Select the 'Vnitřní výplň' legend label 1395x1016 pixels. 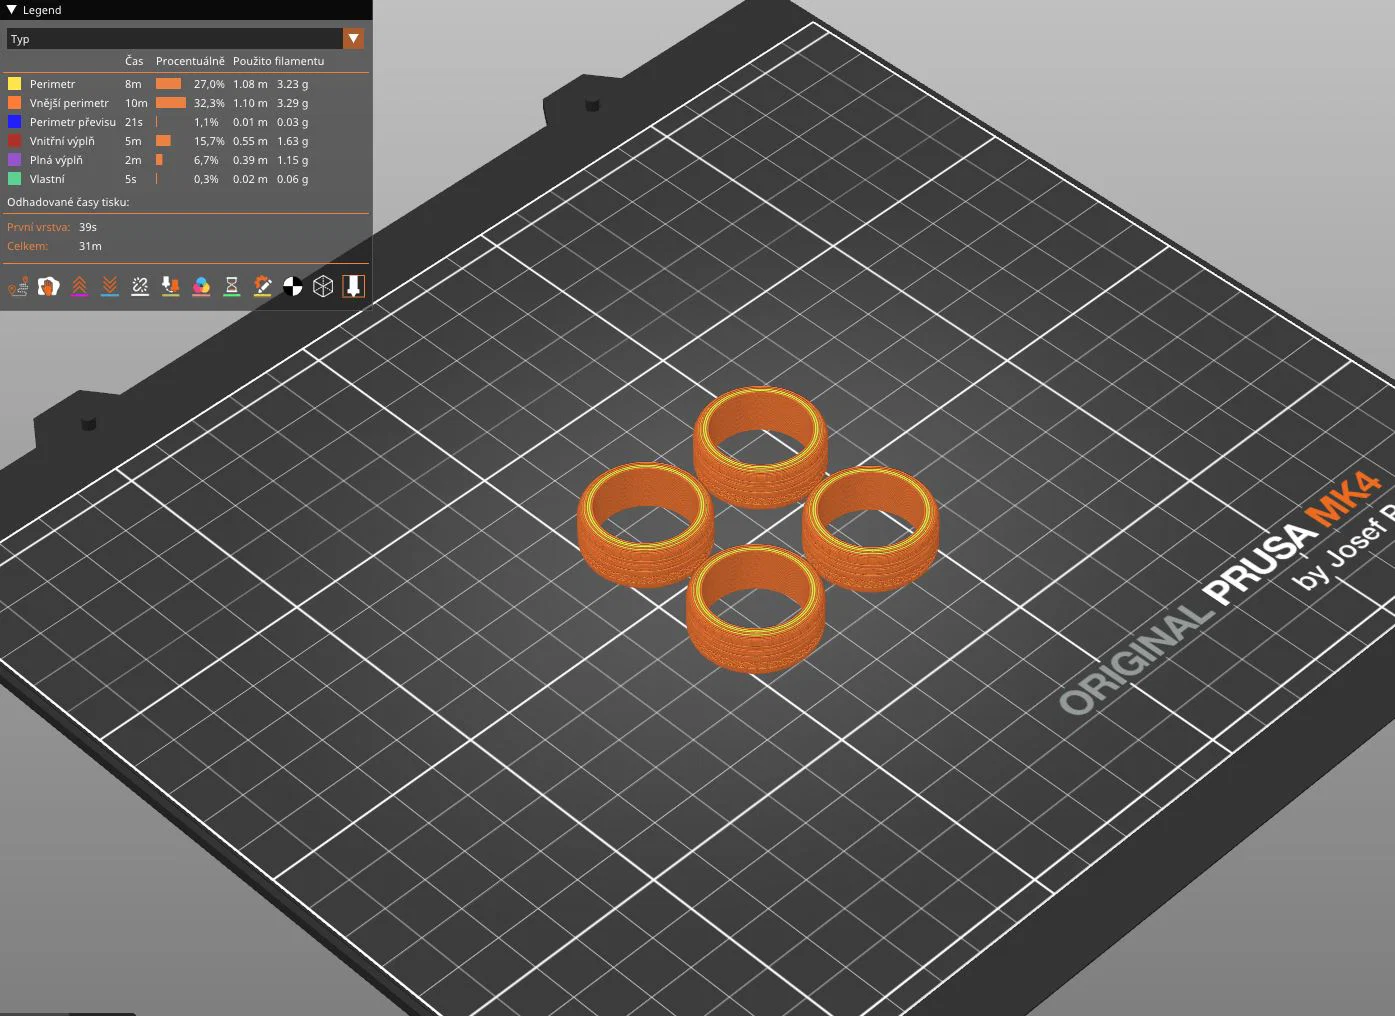coord(62,141)
